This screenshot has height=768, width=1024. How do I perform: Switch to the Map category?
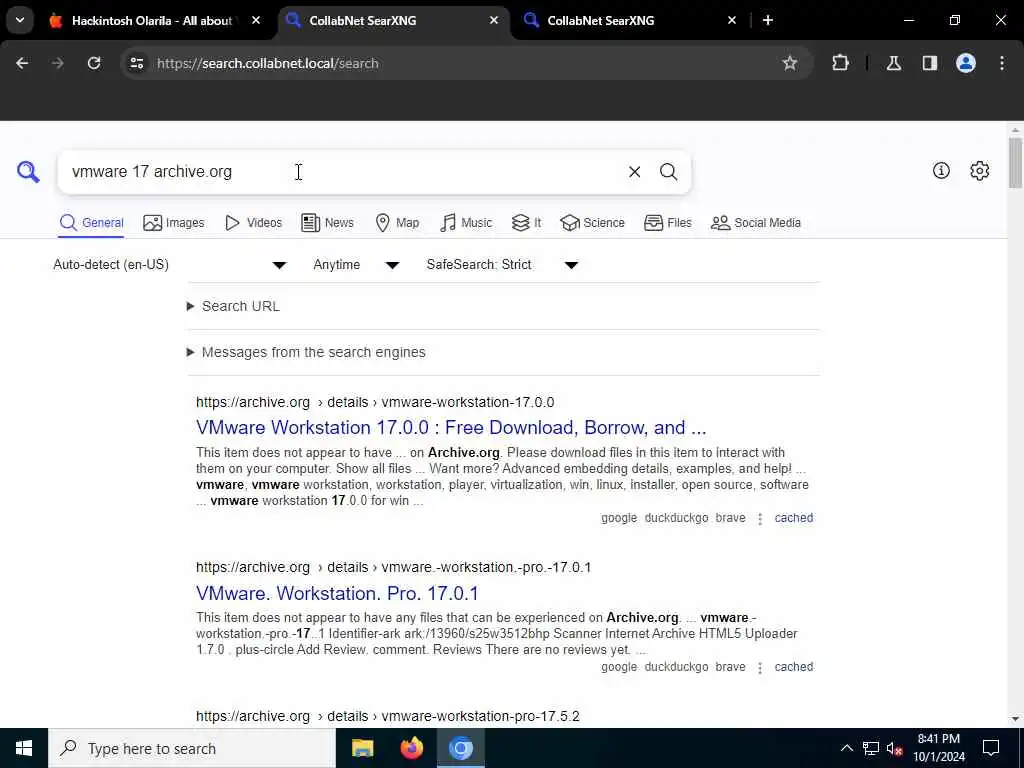pos(397,223)
